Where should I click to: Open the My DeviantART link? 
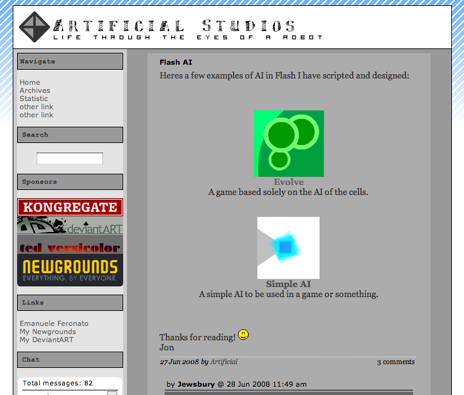point(46,340)
